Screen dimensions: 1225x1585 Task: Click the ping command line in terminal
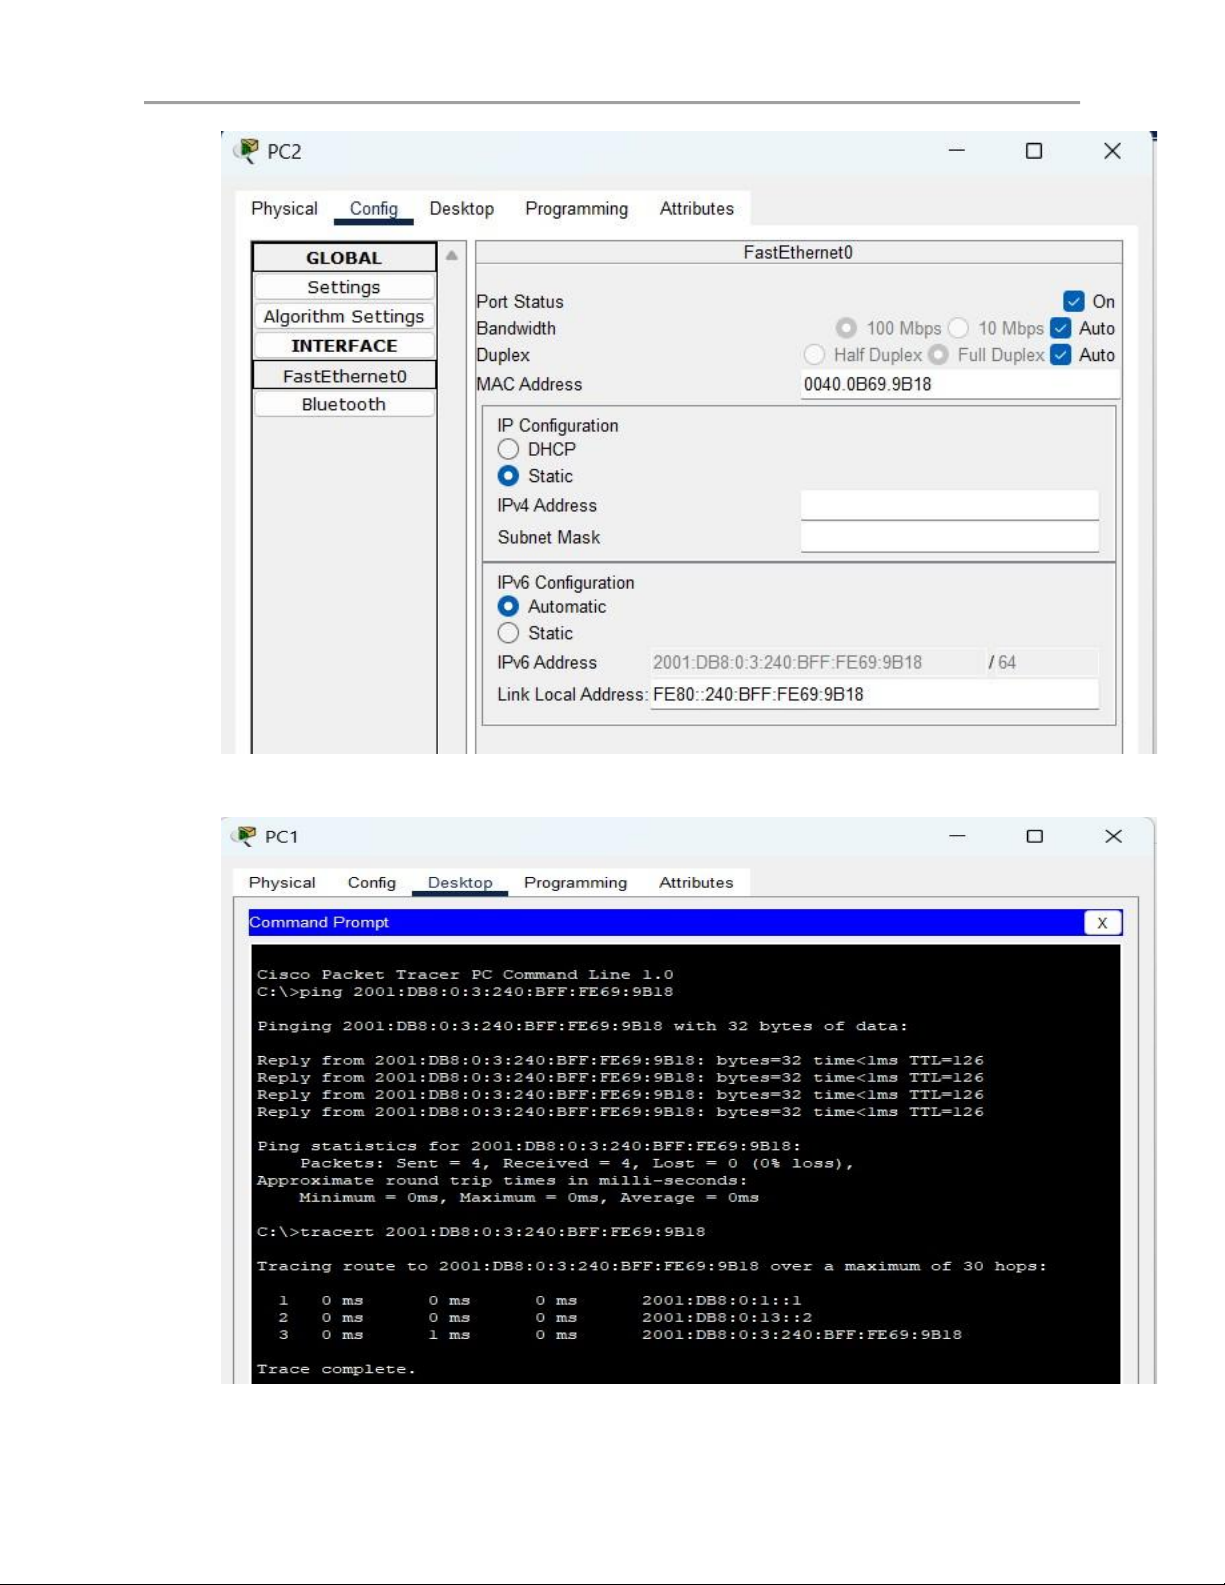click(x=465, y=992)
